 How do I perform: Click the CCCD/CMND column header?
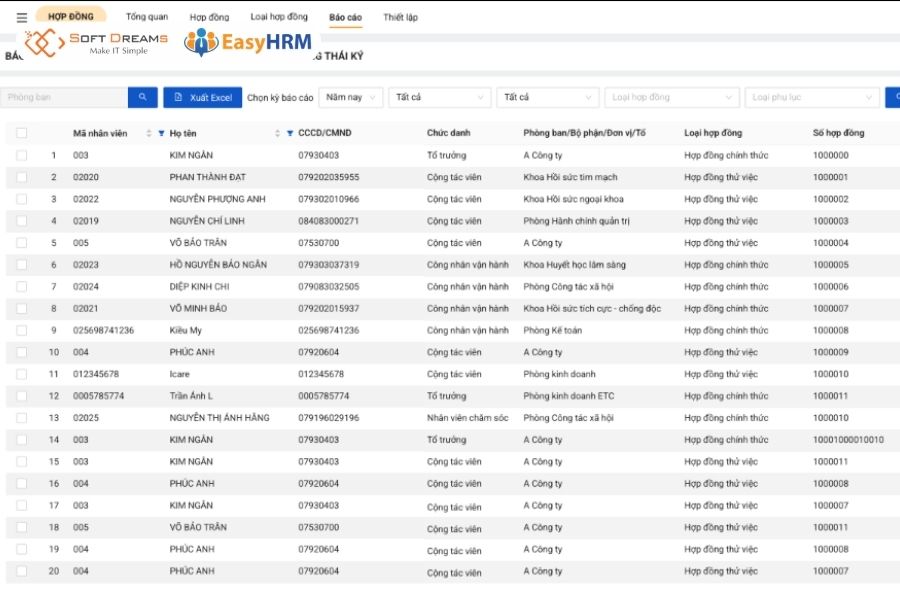(325, 133)
